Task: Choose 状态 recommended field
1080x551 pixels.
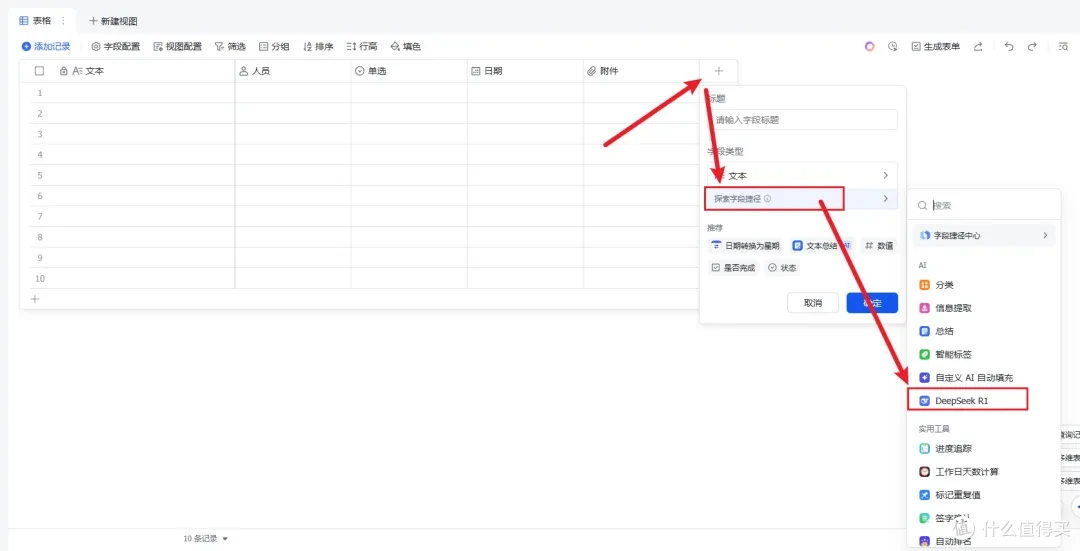Action: [782, 268]
